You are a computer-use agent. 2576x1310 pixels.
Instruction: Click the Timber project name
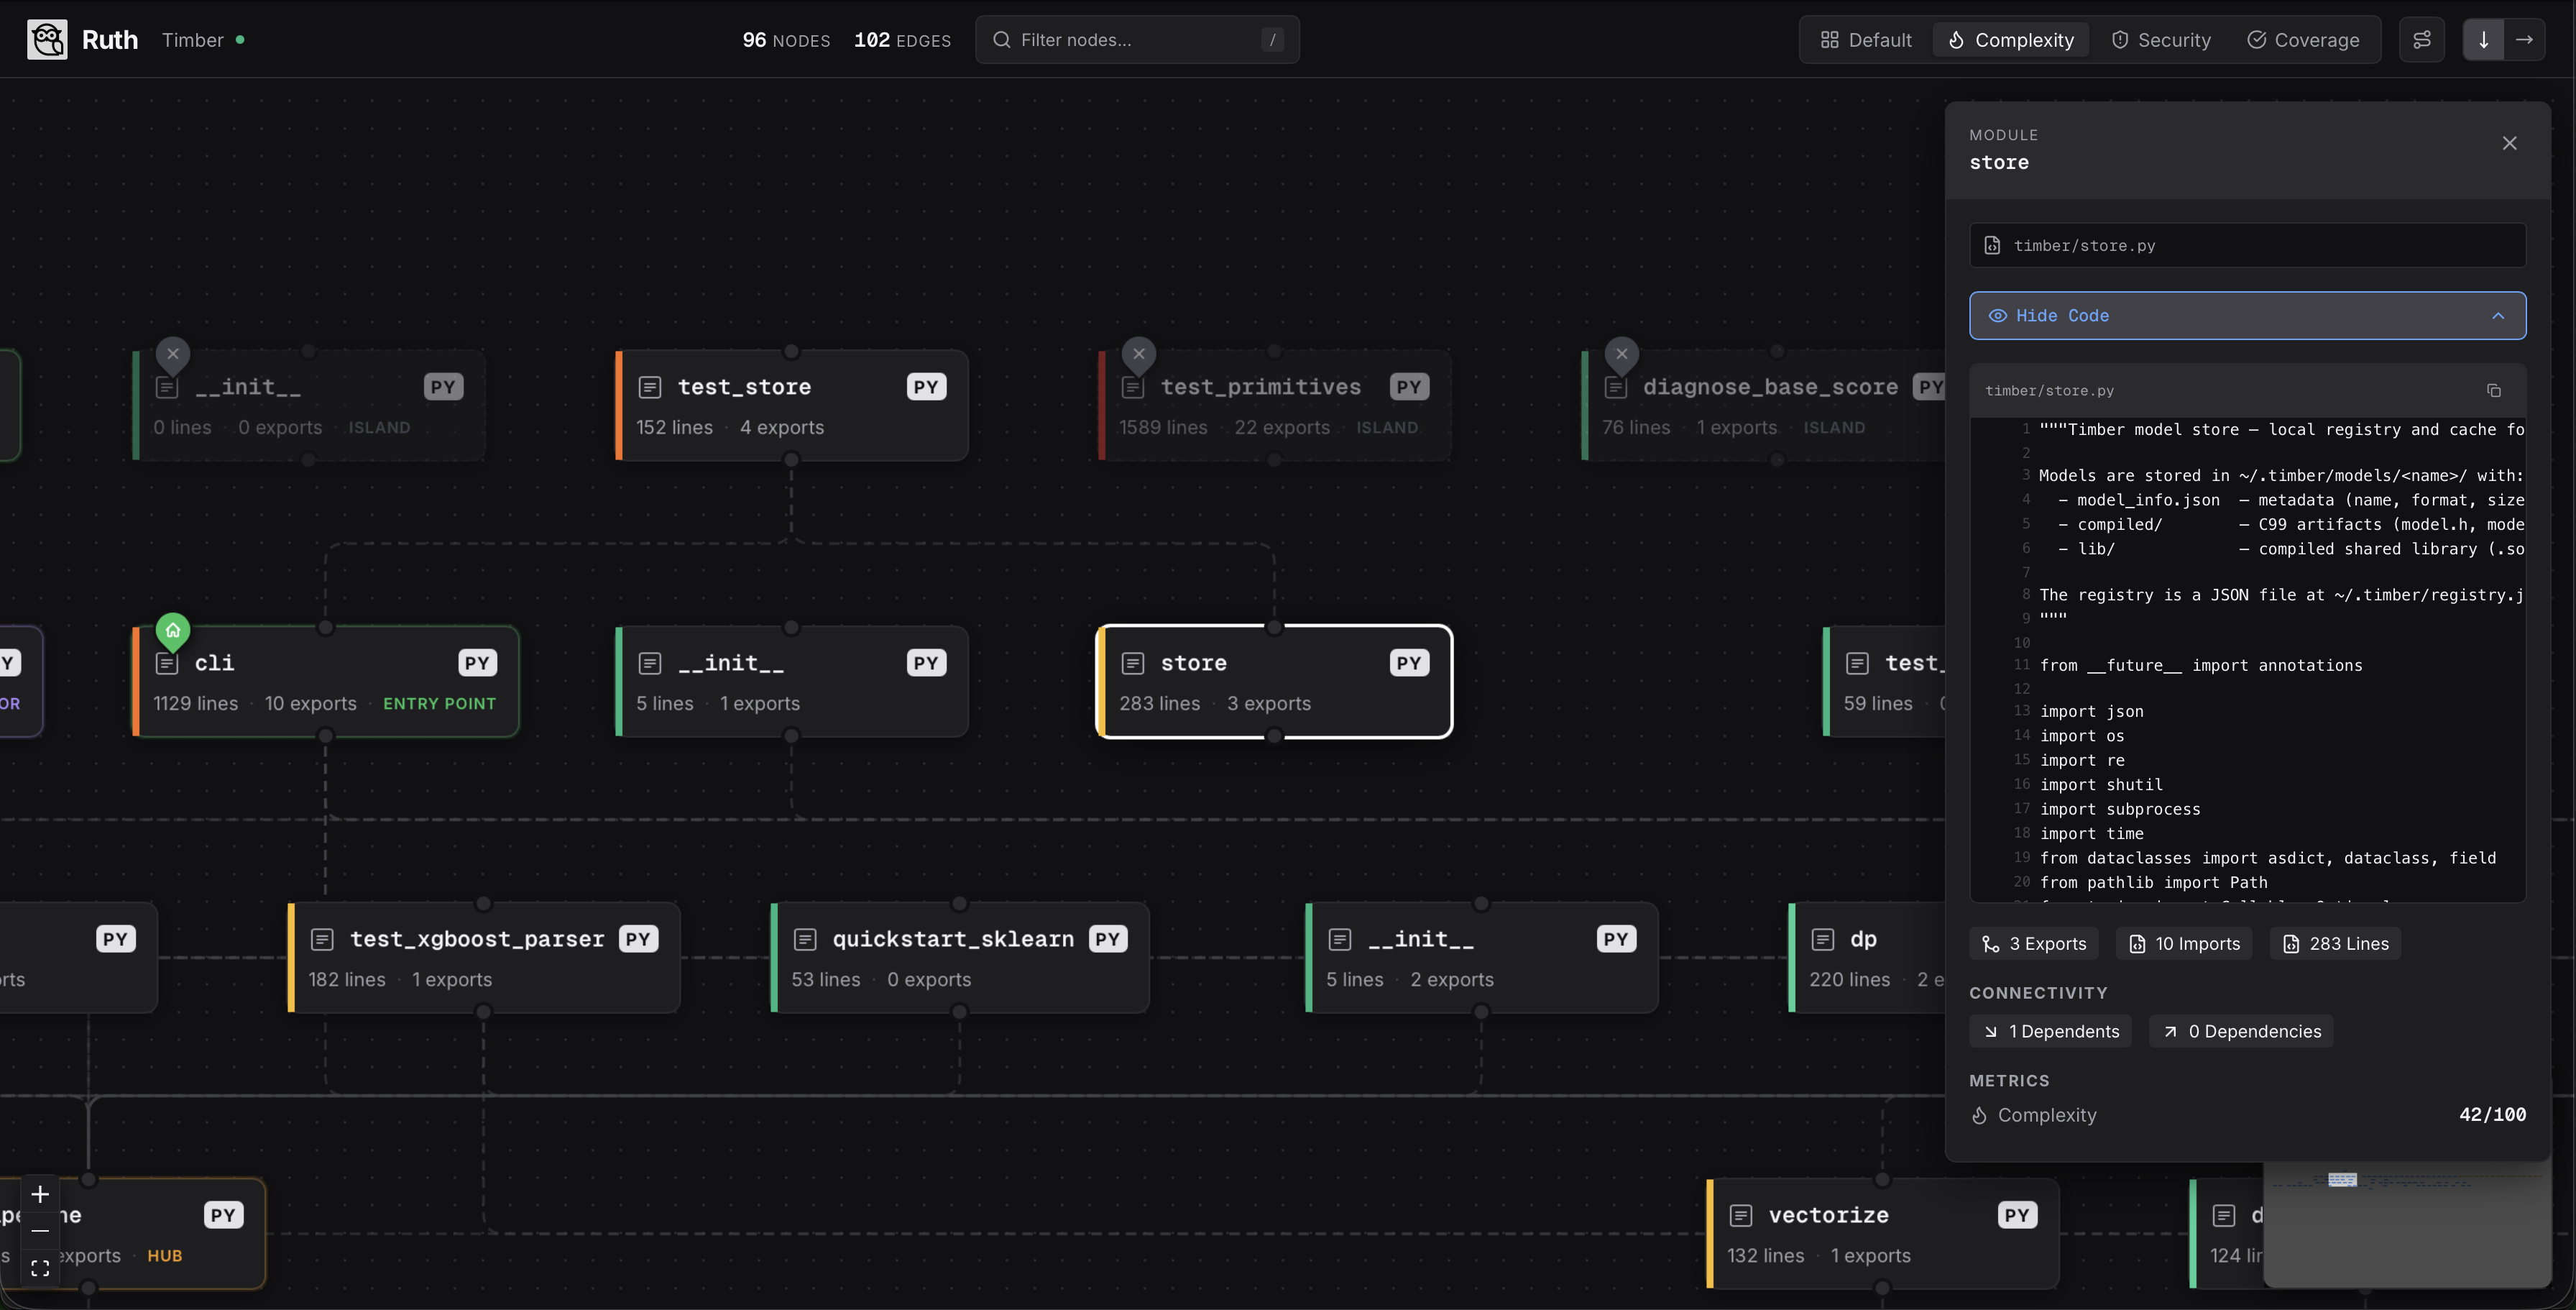[x=193, y=40]
